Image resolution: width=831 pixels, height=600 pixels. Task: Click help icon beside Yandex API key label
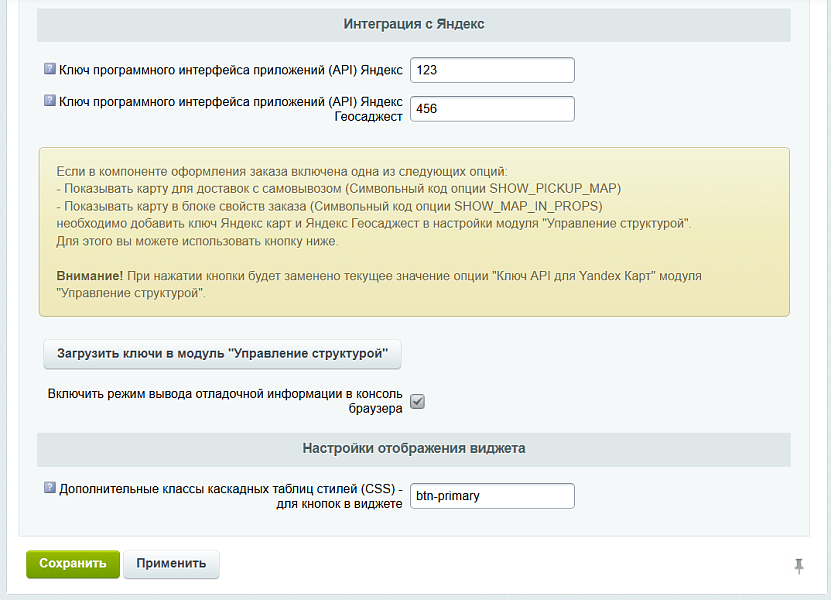[50, 70]
